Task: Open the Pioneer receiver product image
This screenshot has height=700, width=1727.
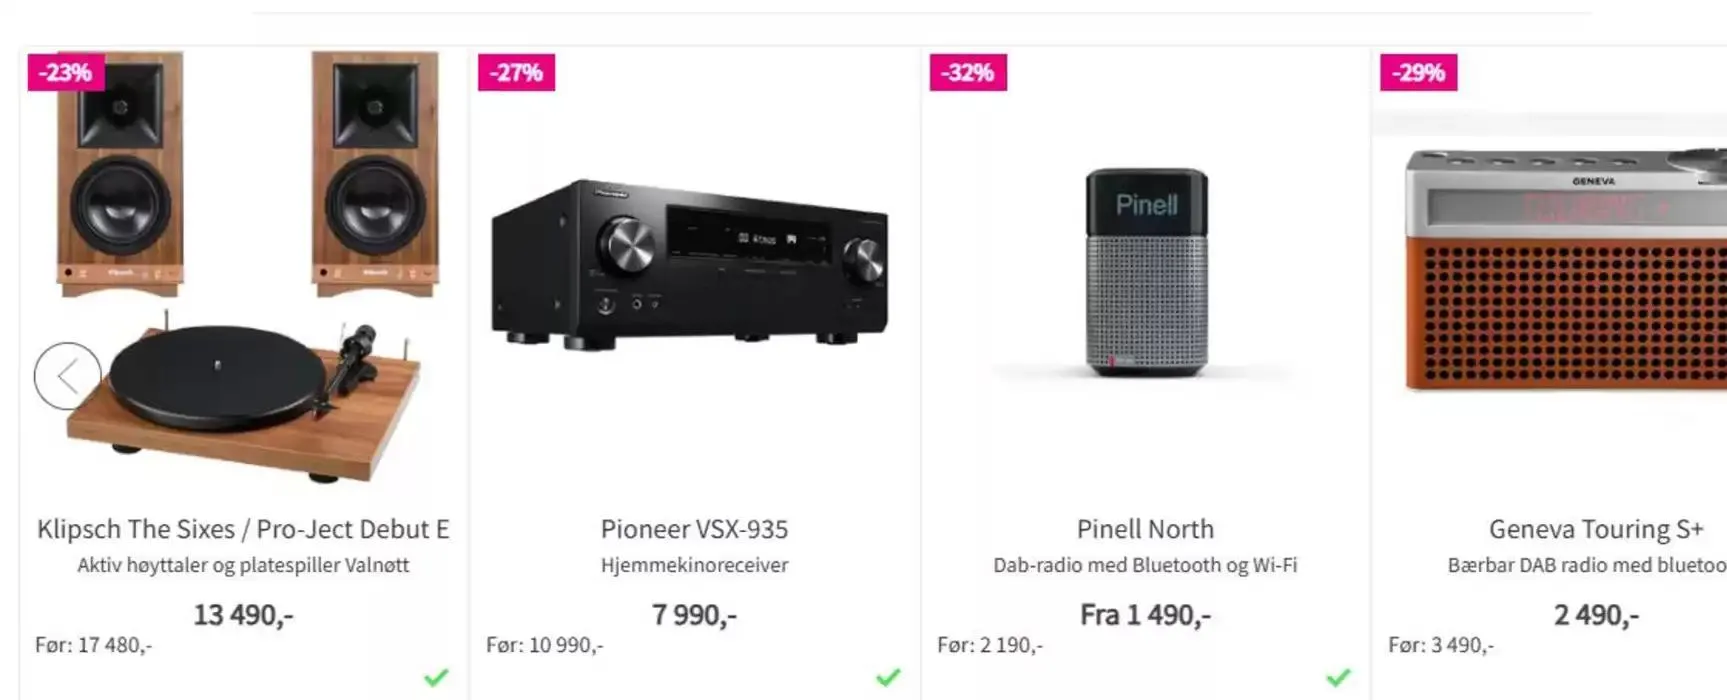Action: click(x=690, y=265)
